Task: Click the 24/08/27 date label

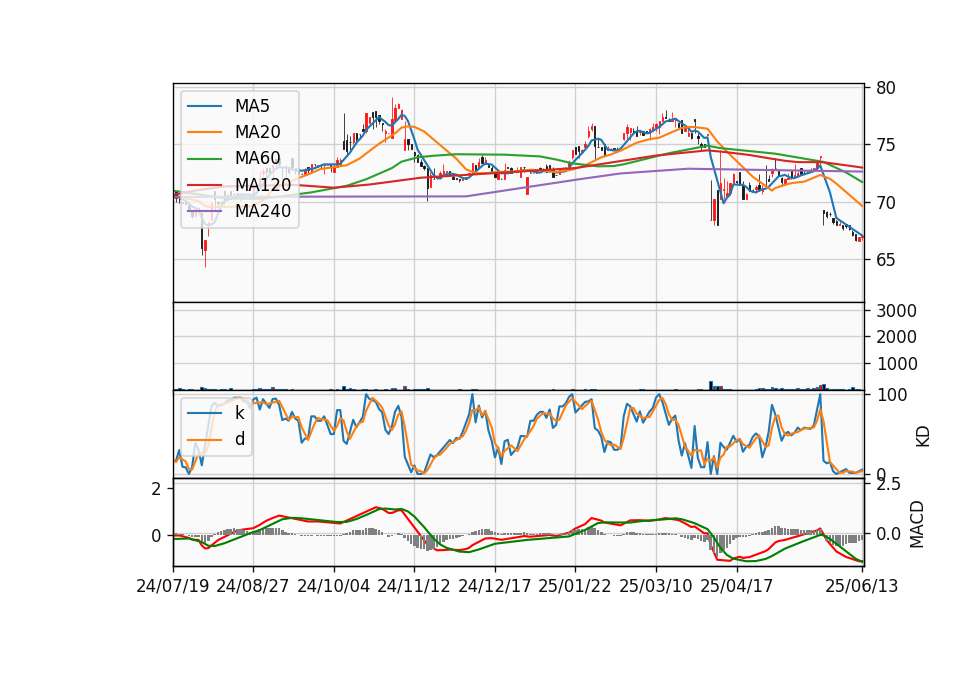Action: pyautogui.click(x=252, y=586)
